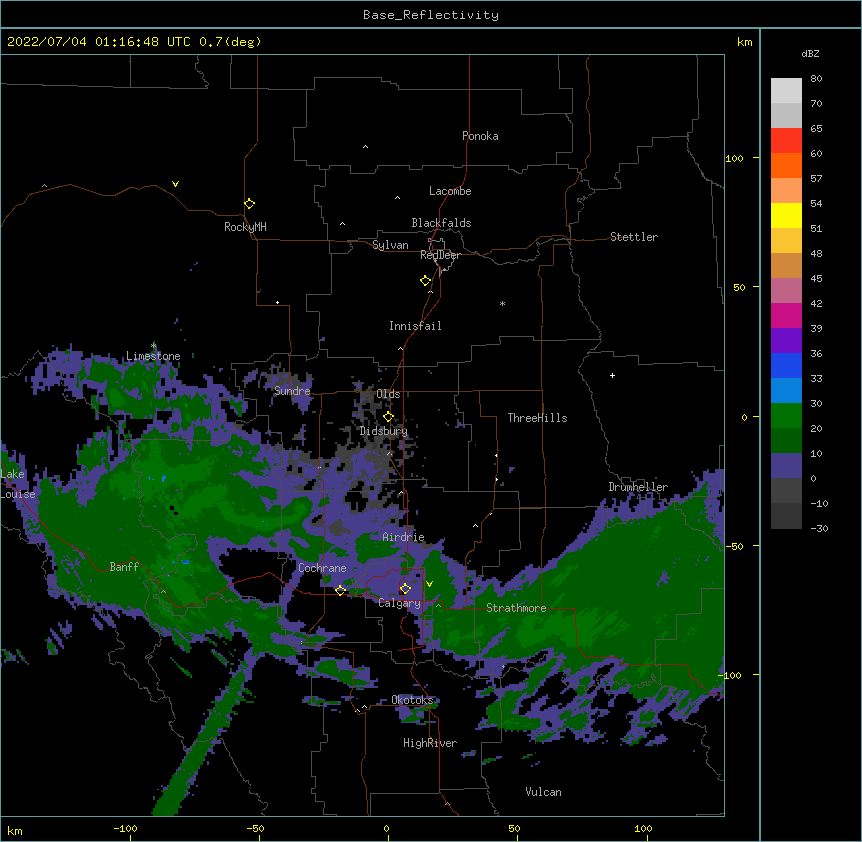Click the yellow diamond marker above Calgary
Screen dimensions: 862x842
[x=405, y=589]
